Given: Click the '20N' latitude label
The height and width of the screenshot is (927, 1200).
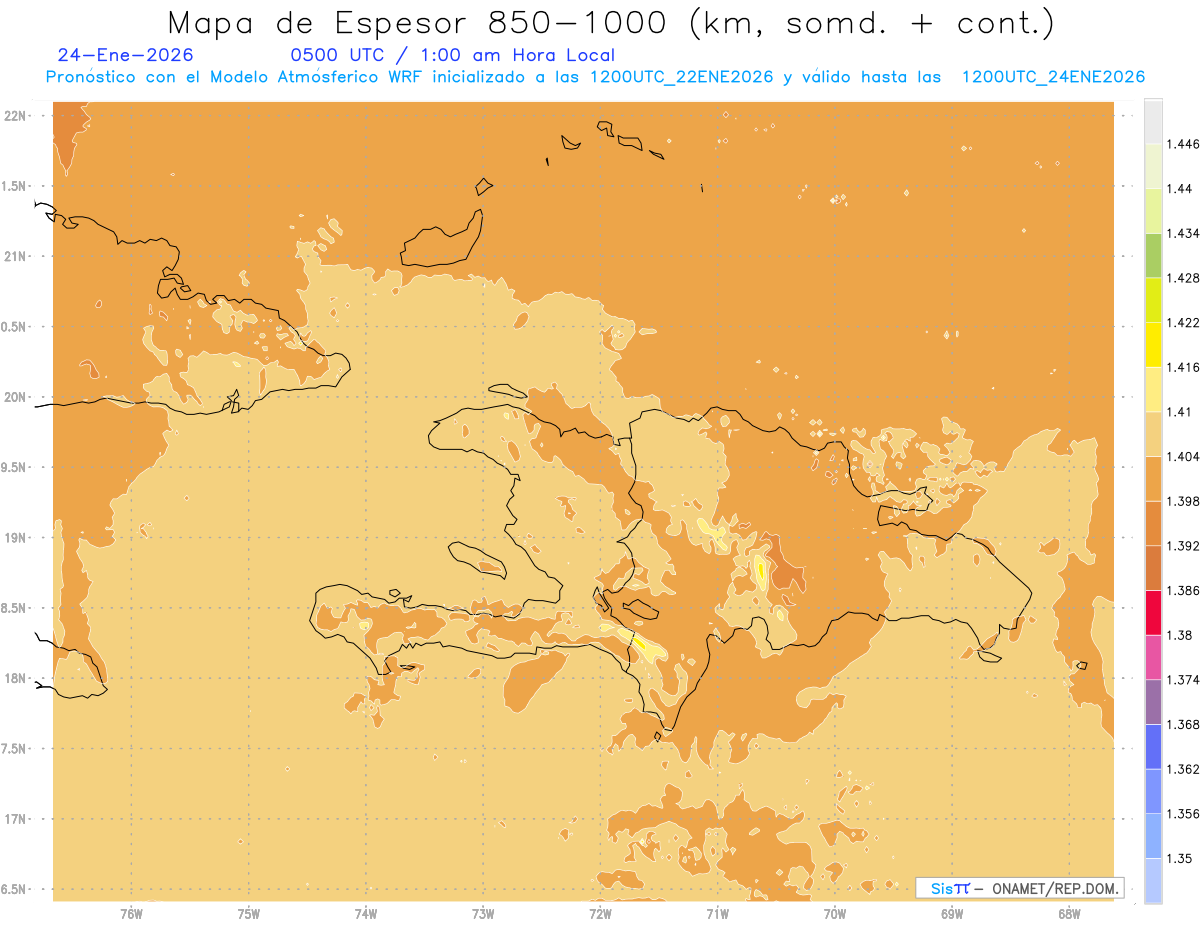Looking at the screenshot, I should point(17,397).
